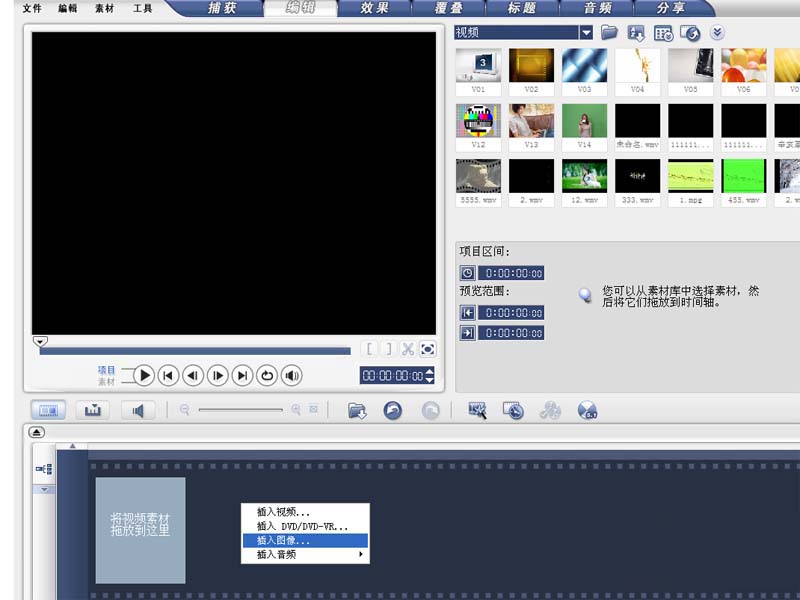Enlarge the preview window

tap(428, 349)
